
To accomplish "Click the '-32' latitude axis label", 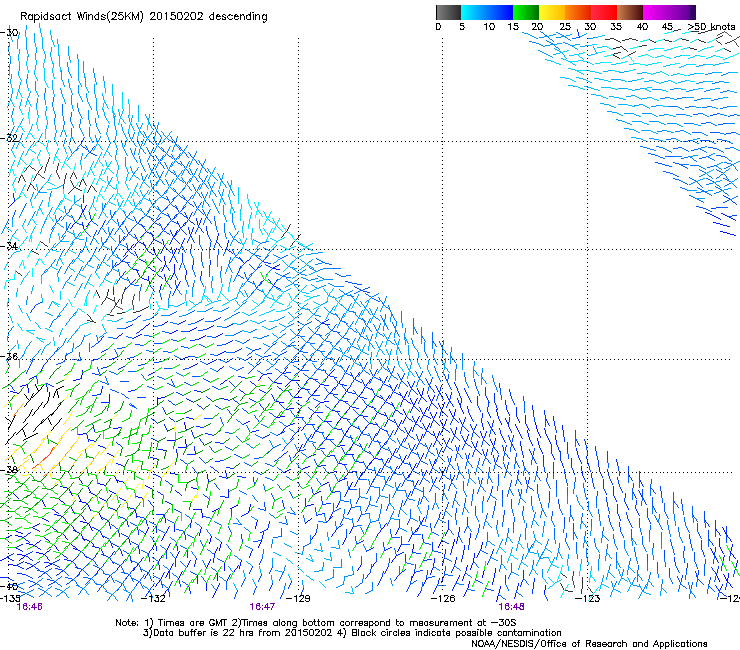I will point(9,138).
